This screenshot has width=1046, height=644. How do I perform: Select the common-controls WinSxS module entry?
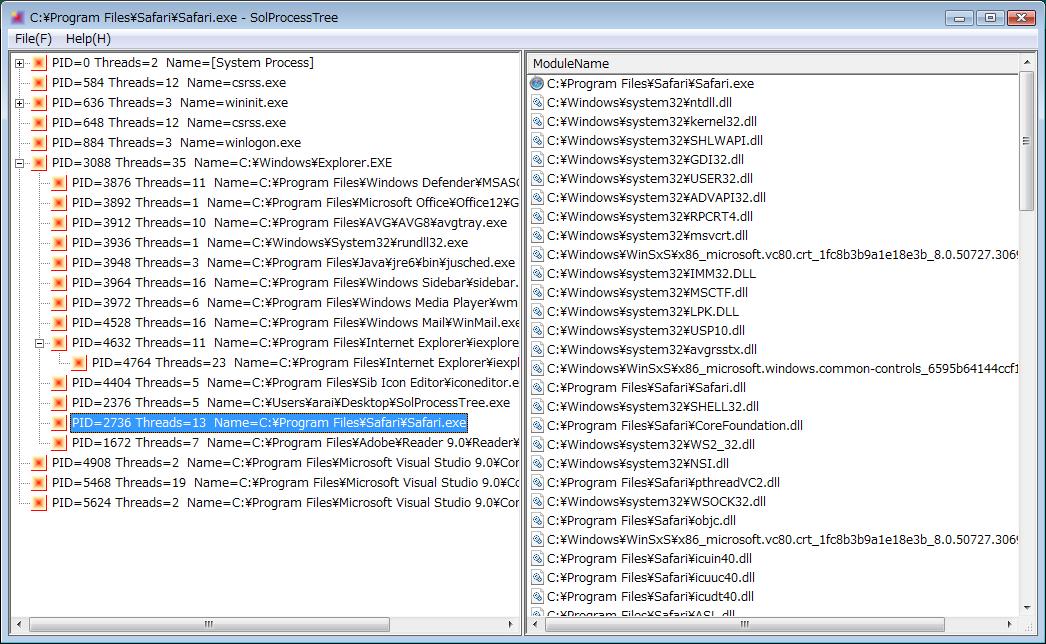(x=782, y=369)
